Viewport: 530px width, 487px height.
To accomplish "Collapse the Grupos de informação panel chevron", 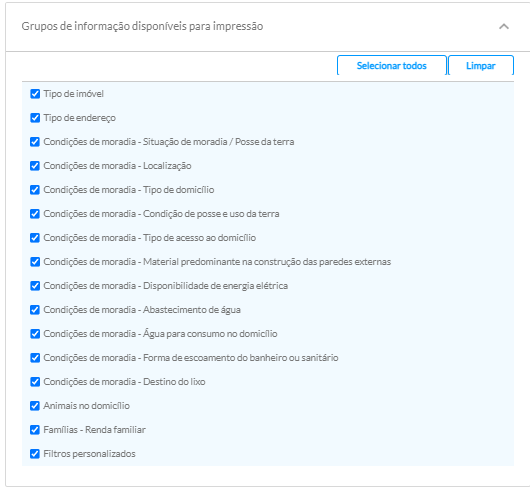I will pos(504,26).
